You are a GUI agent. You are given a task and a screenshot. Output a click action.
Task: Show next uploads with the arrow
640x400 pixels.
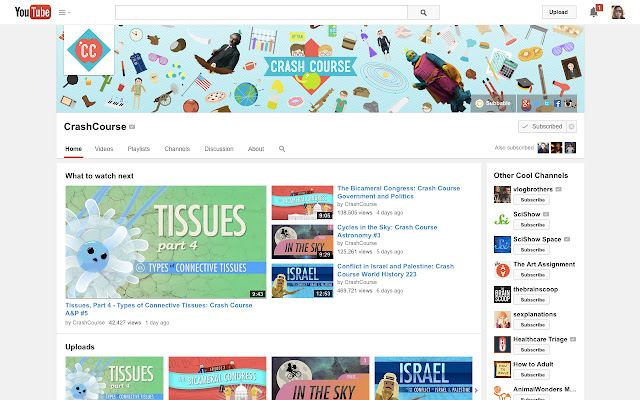point(476,390)
